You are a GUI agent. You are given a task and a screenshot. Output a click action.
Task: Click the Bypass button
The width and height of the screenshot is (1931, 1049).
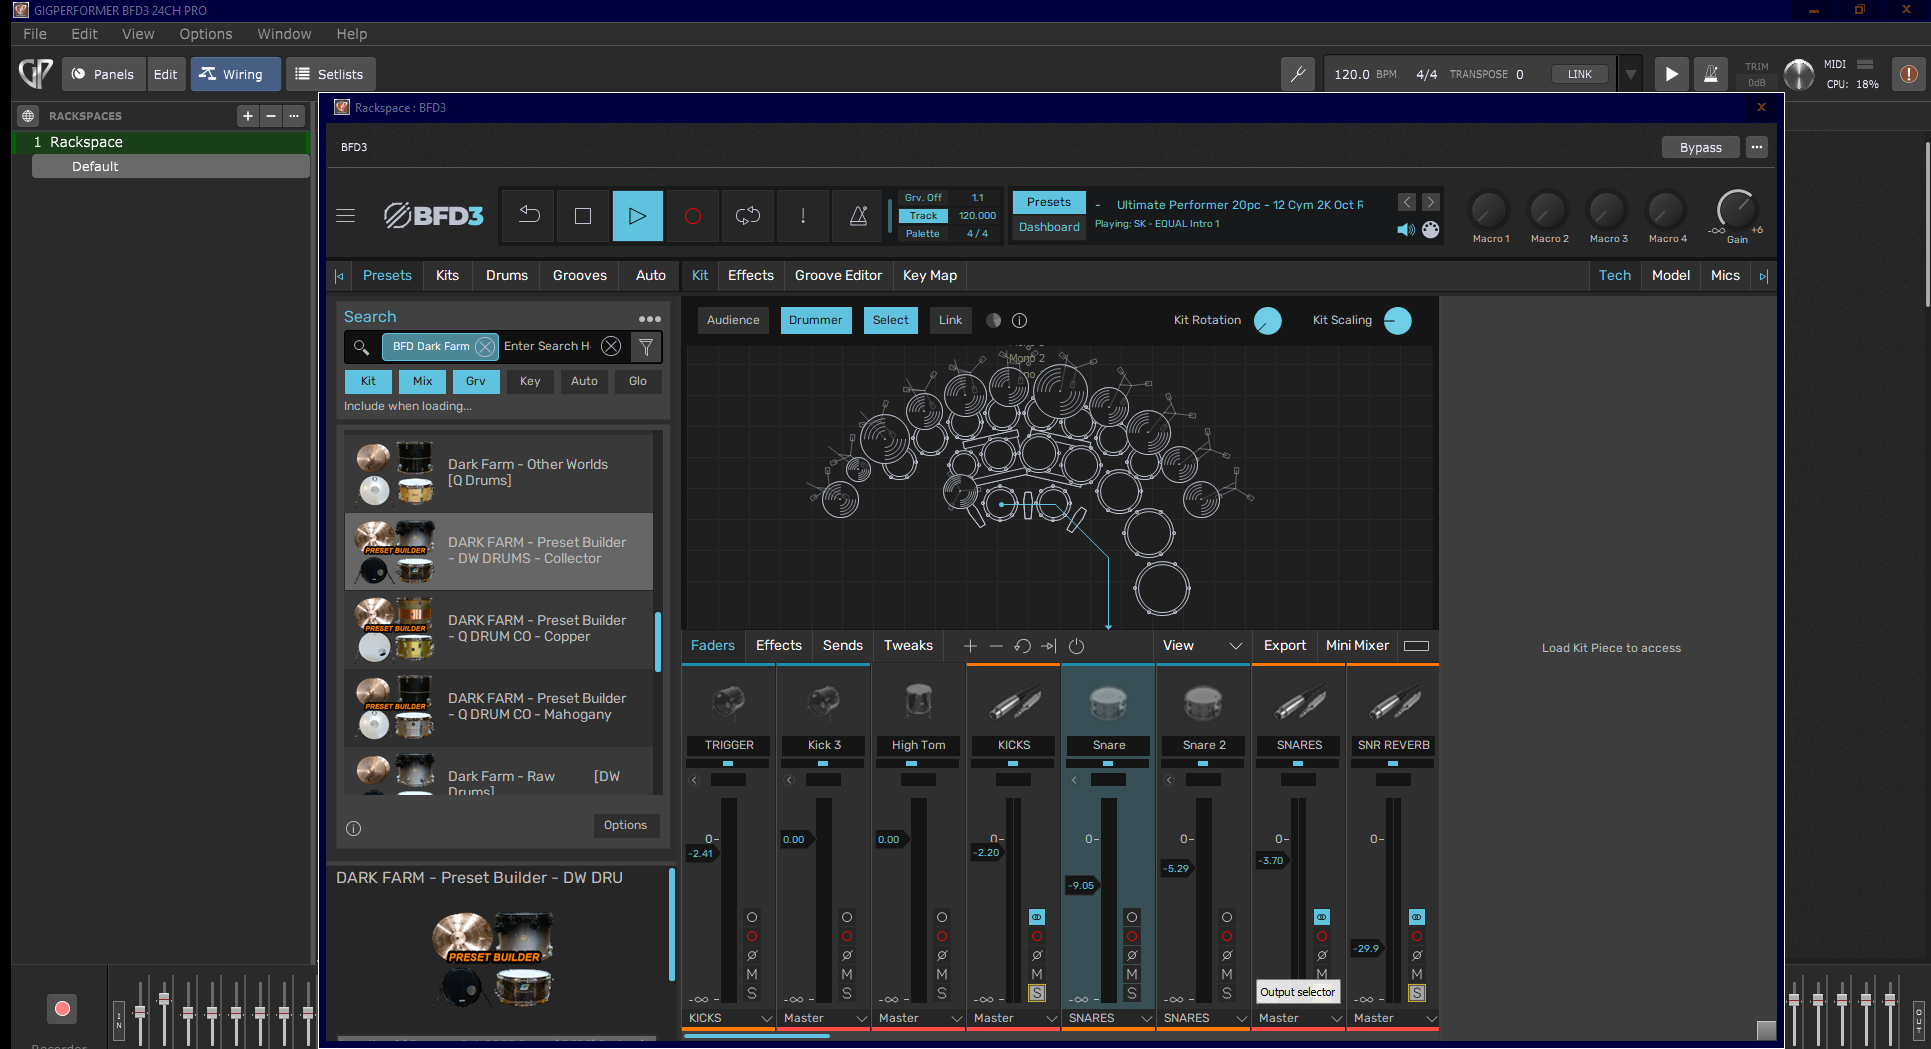(1700, 147)
